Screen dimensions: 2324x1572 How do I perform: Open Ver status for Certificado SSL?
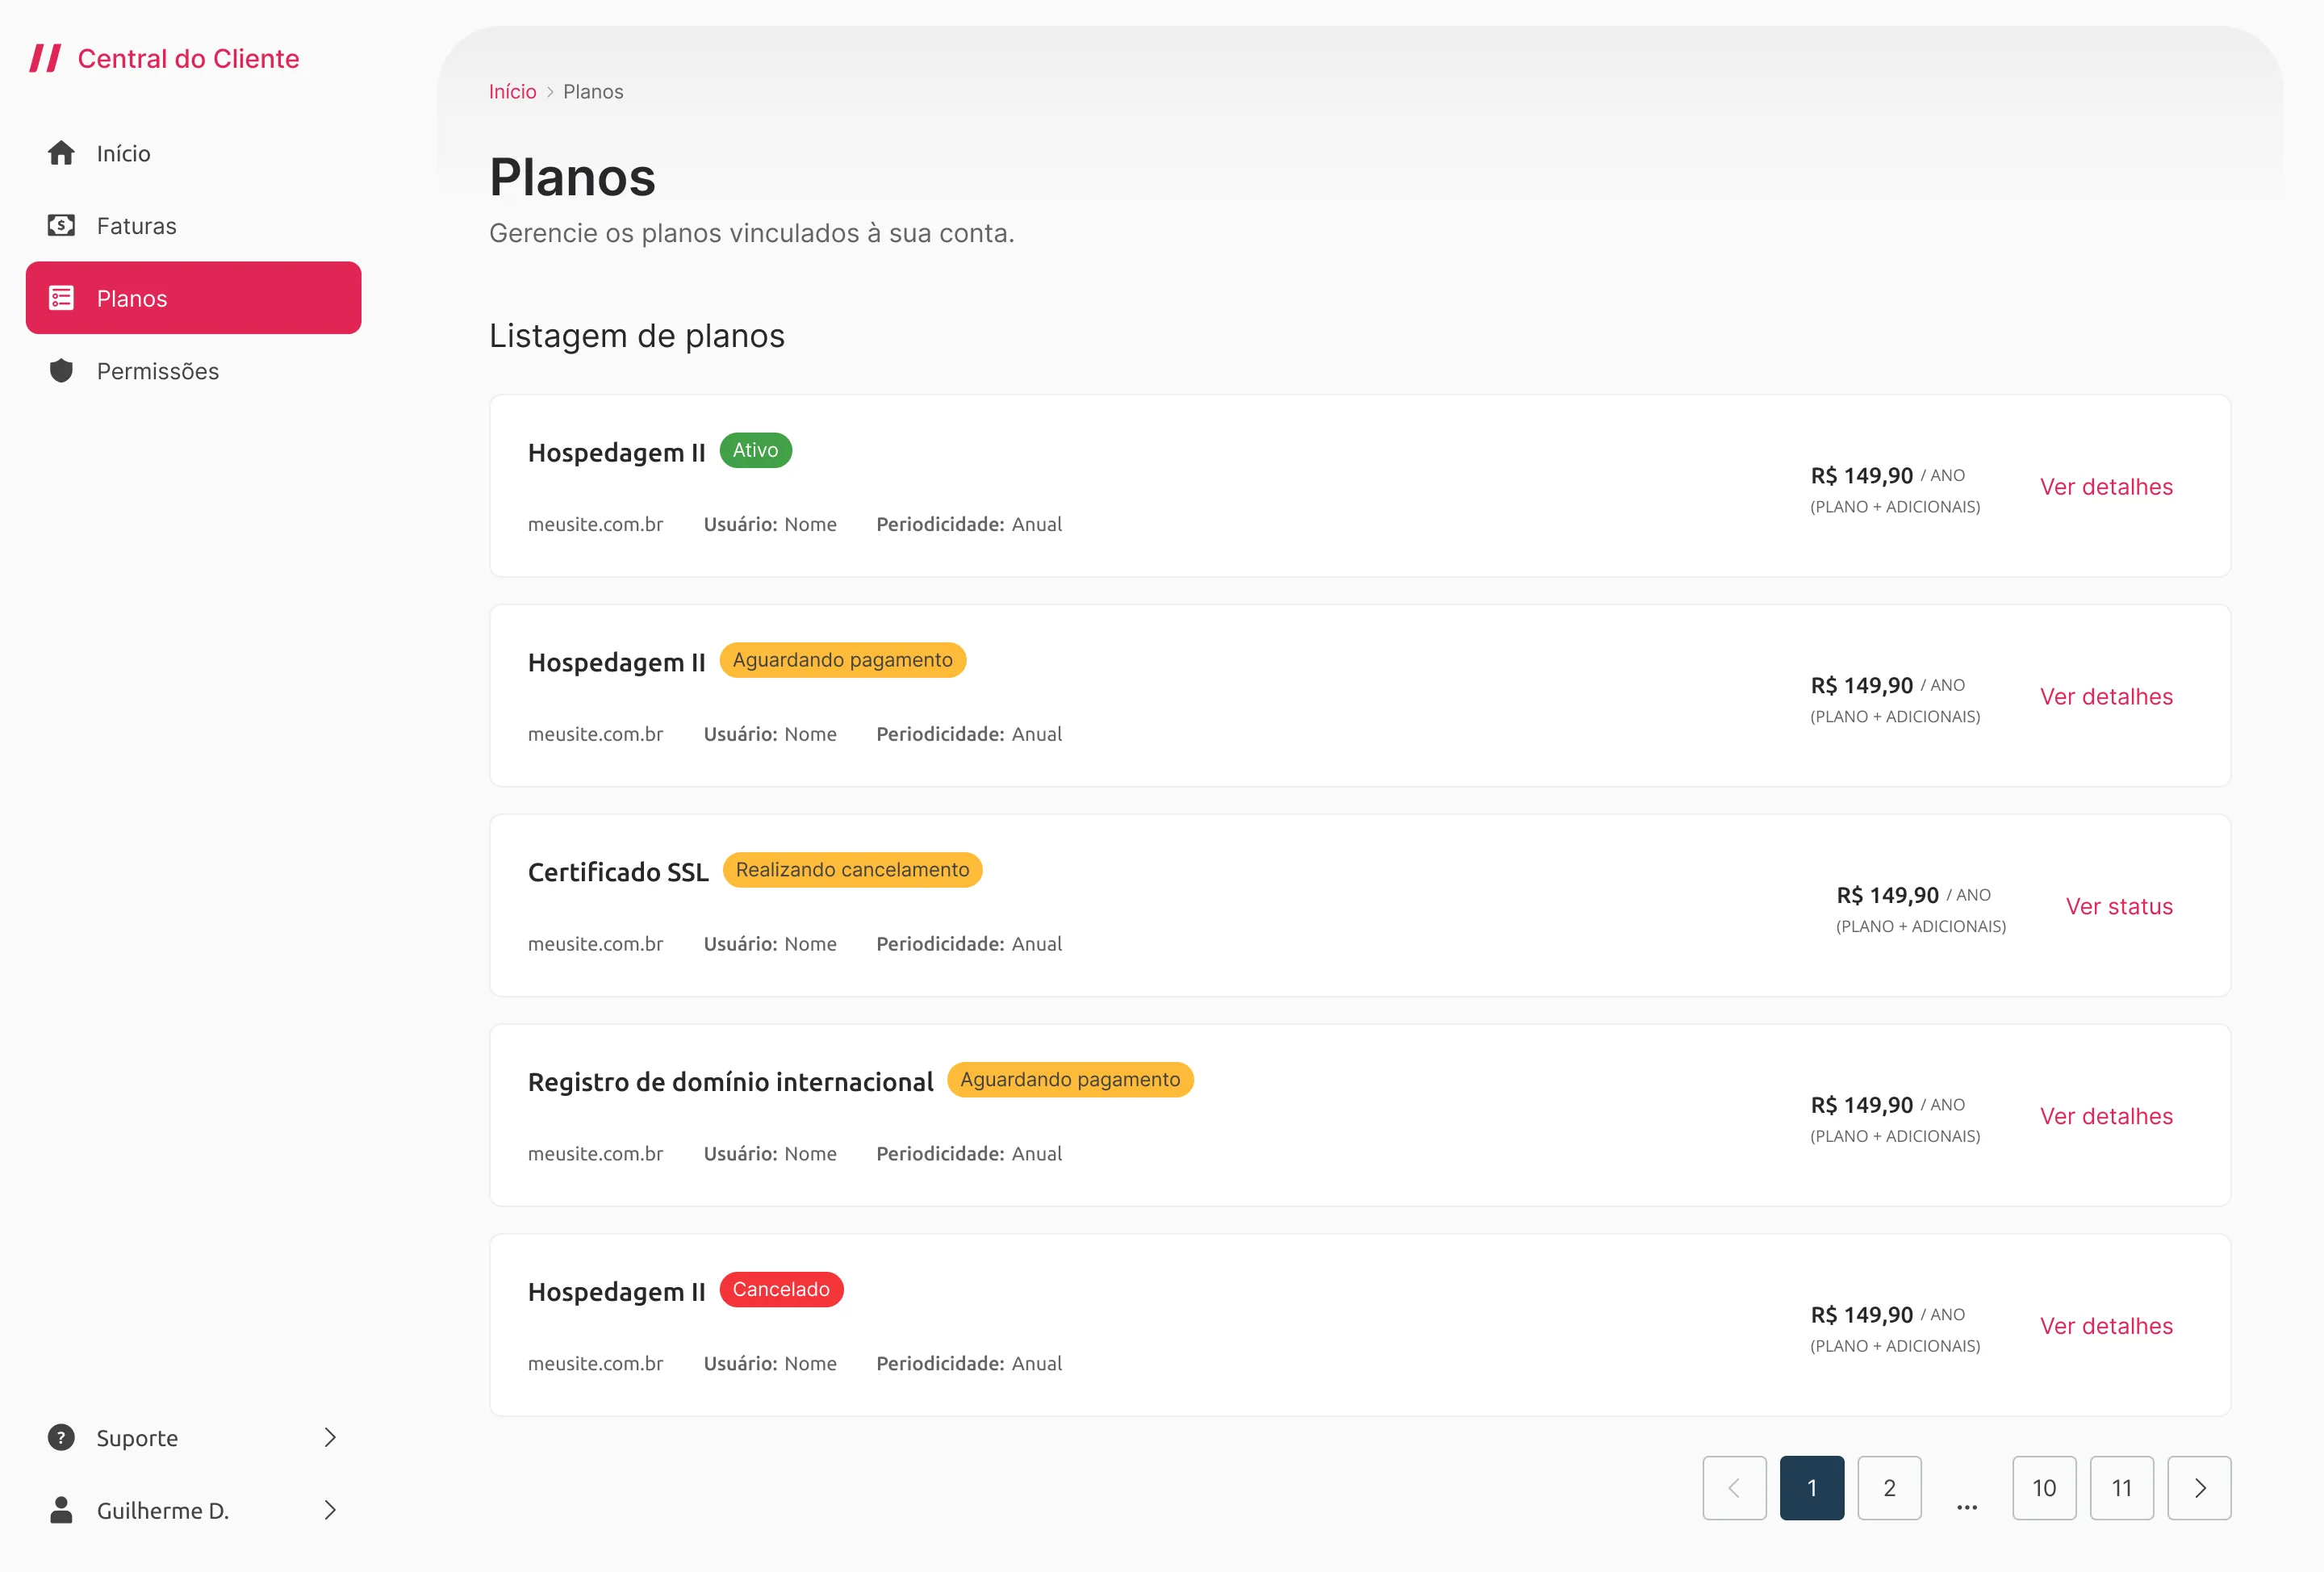click(x=2119, y=906)
